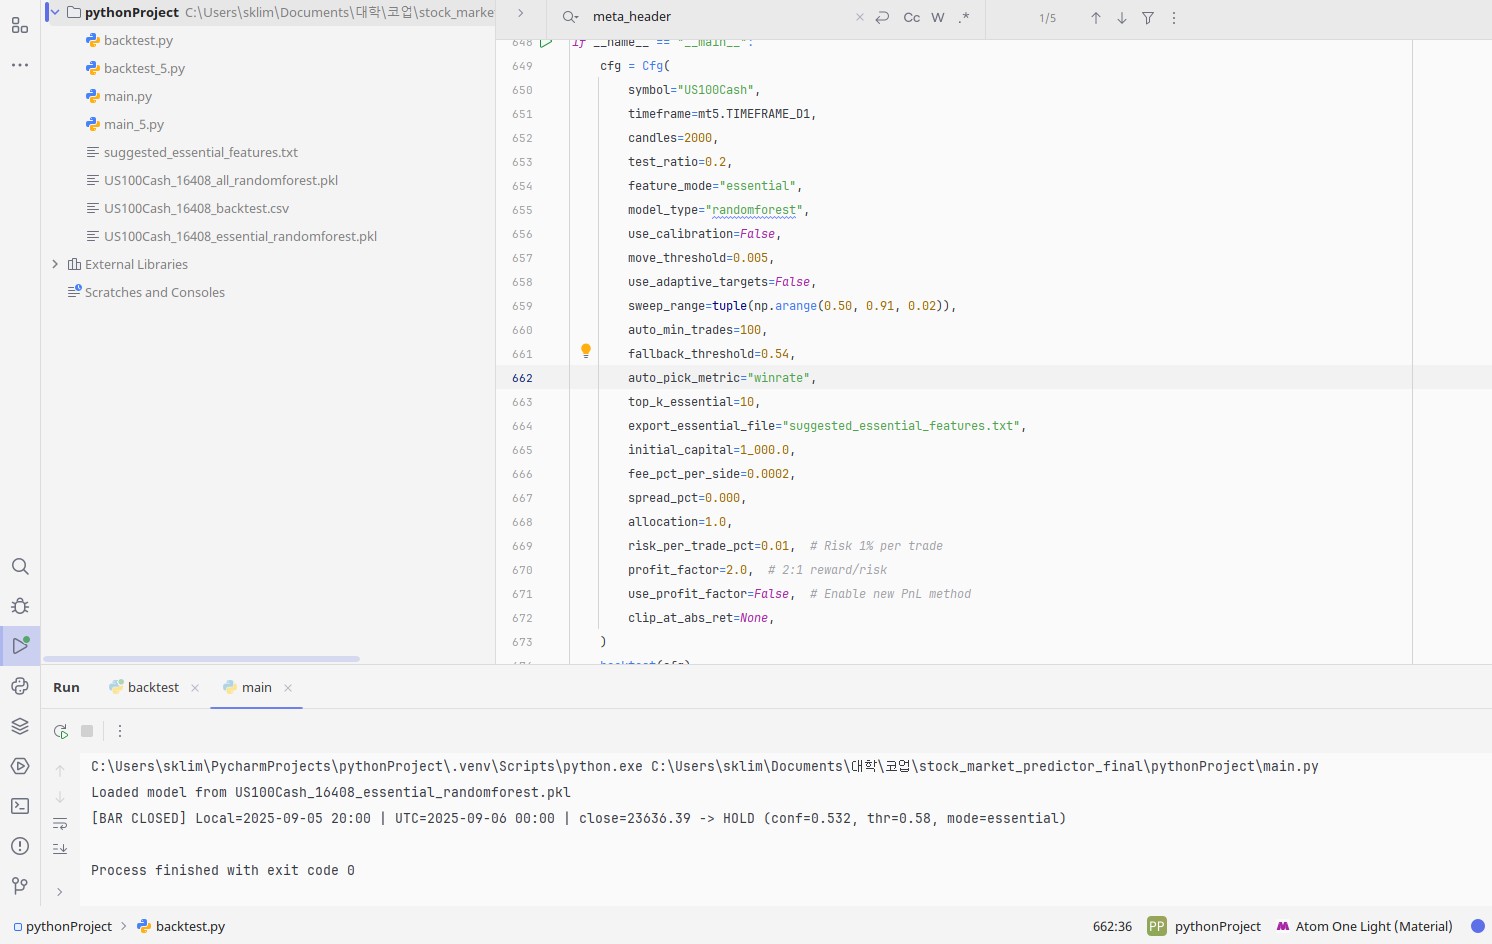The width and height of the screenshot is (1492, 944).
Task: Click the 662:36 line position indicator
Action: [1112, 926]
